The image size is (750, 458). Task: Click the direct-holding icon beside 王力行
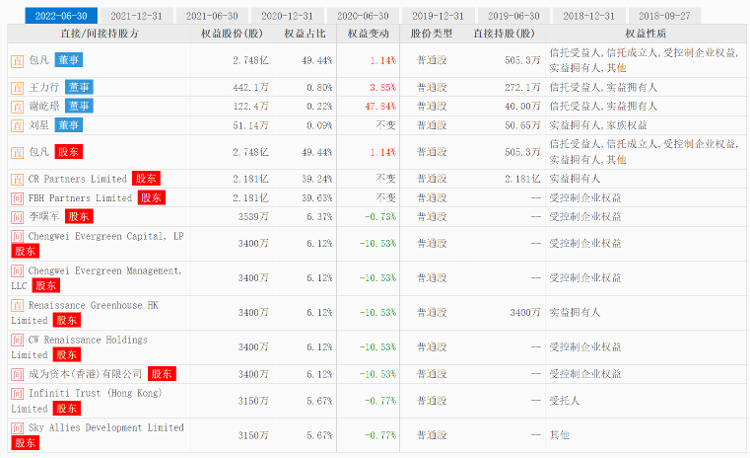tap(17, 88)
